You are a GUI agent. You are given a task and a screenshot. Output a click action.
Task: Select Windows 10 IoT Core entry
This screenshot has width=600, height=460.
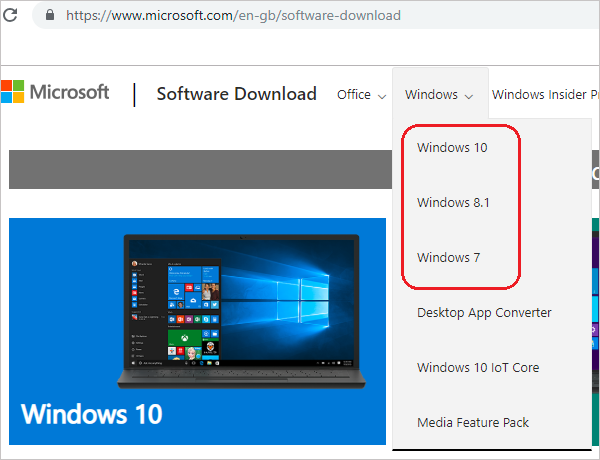tap(478, 368)
